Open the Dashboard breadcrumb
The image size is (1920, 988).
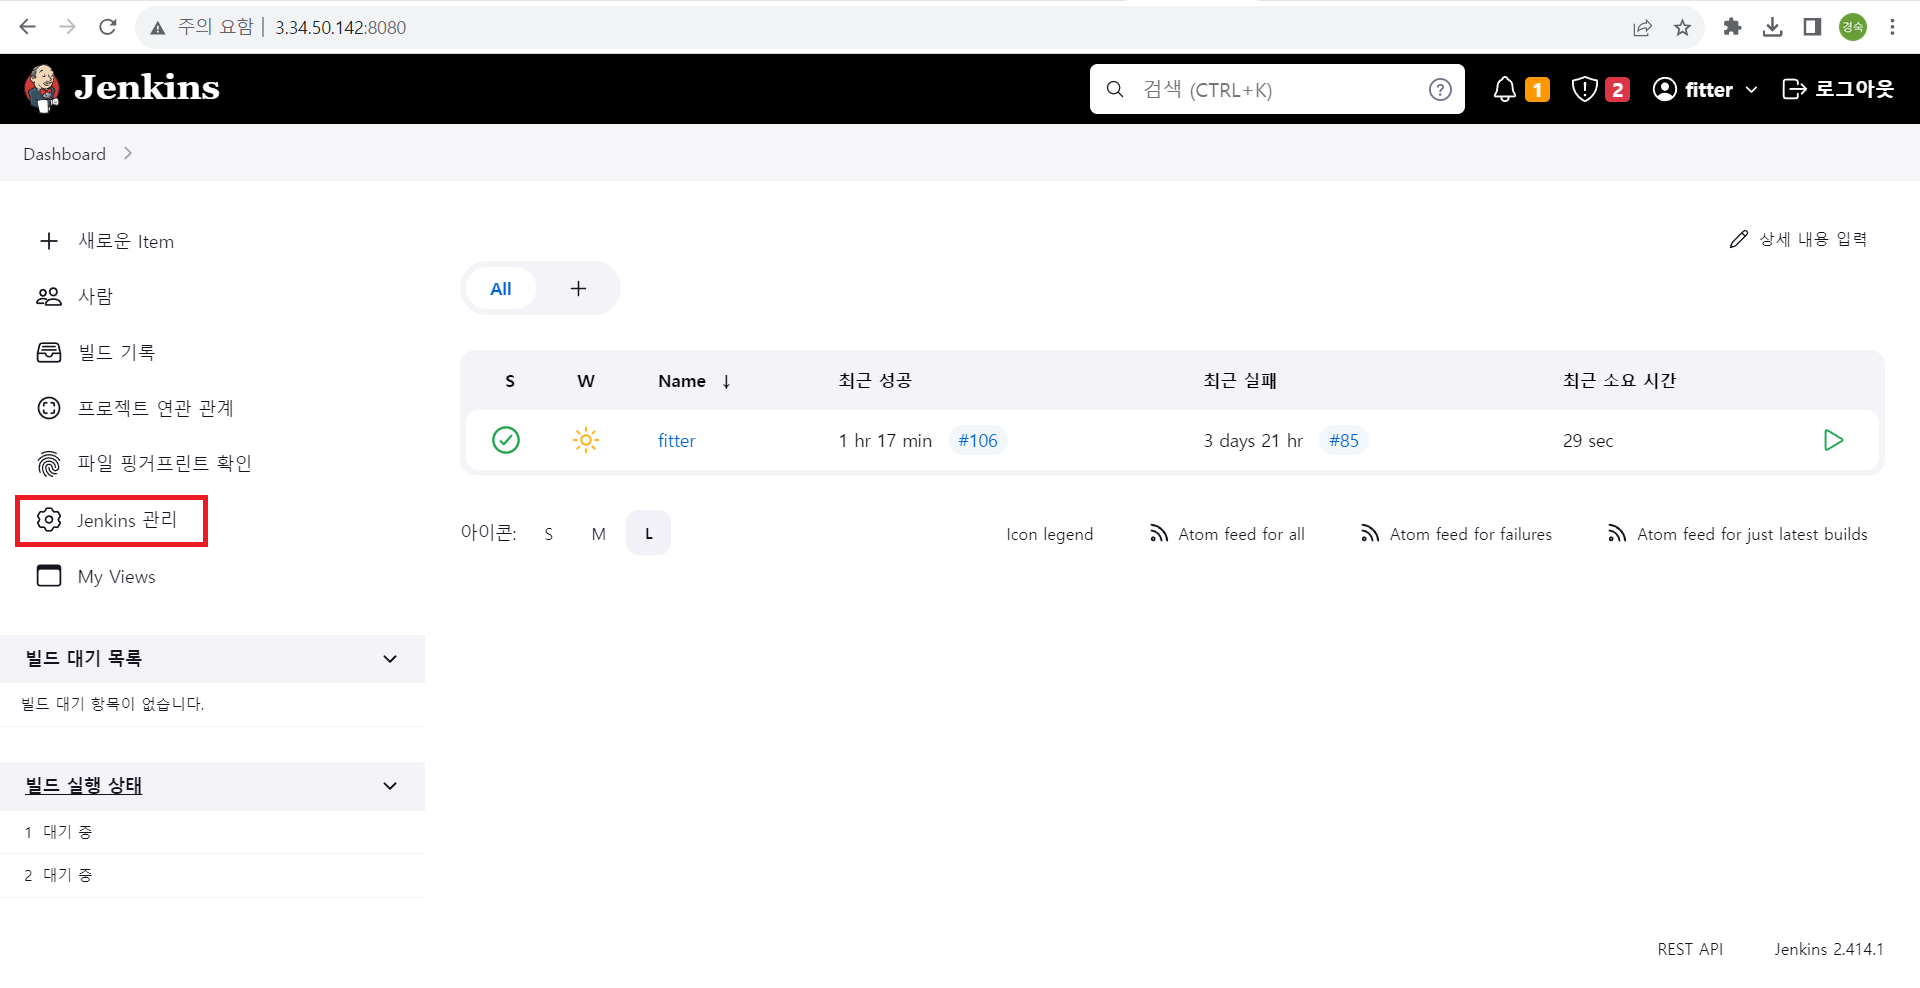pyautogui.click(x=64, y=154)
